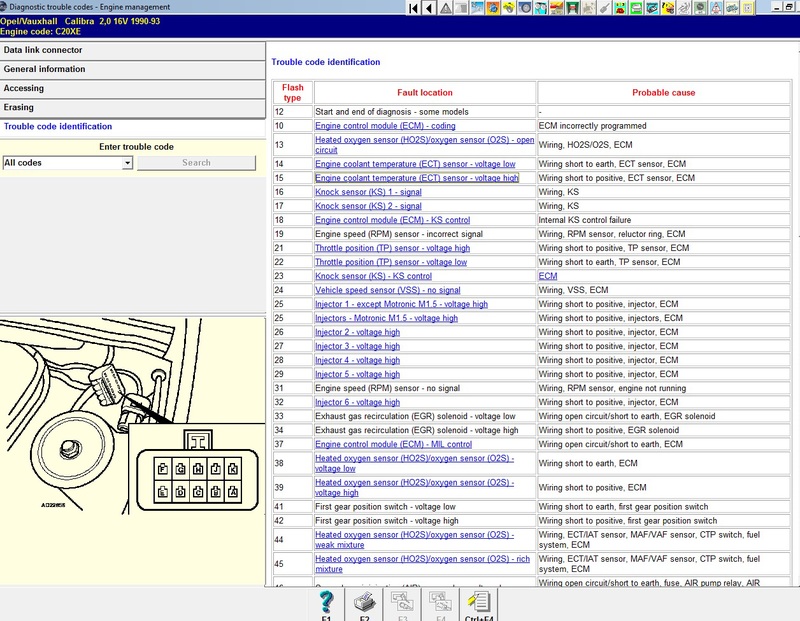Select row text 'Engine speed (RPM) sensor - incorrect signal'

[x=399, y=234]
